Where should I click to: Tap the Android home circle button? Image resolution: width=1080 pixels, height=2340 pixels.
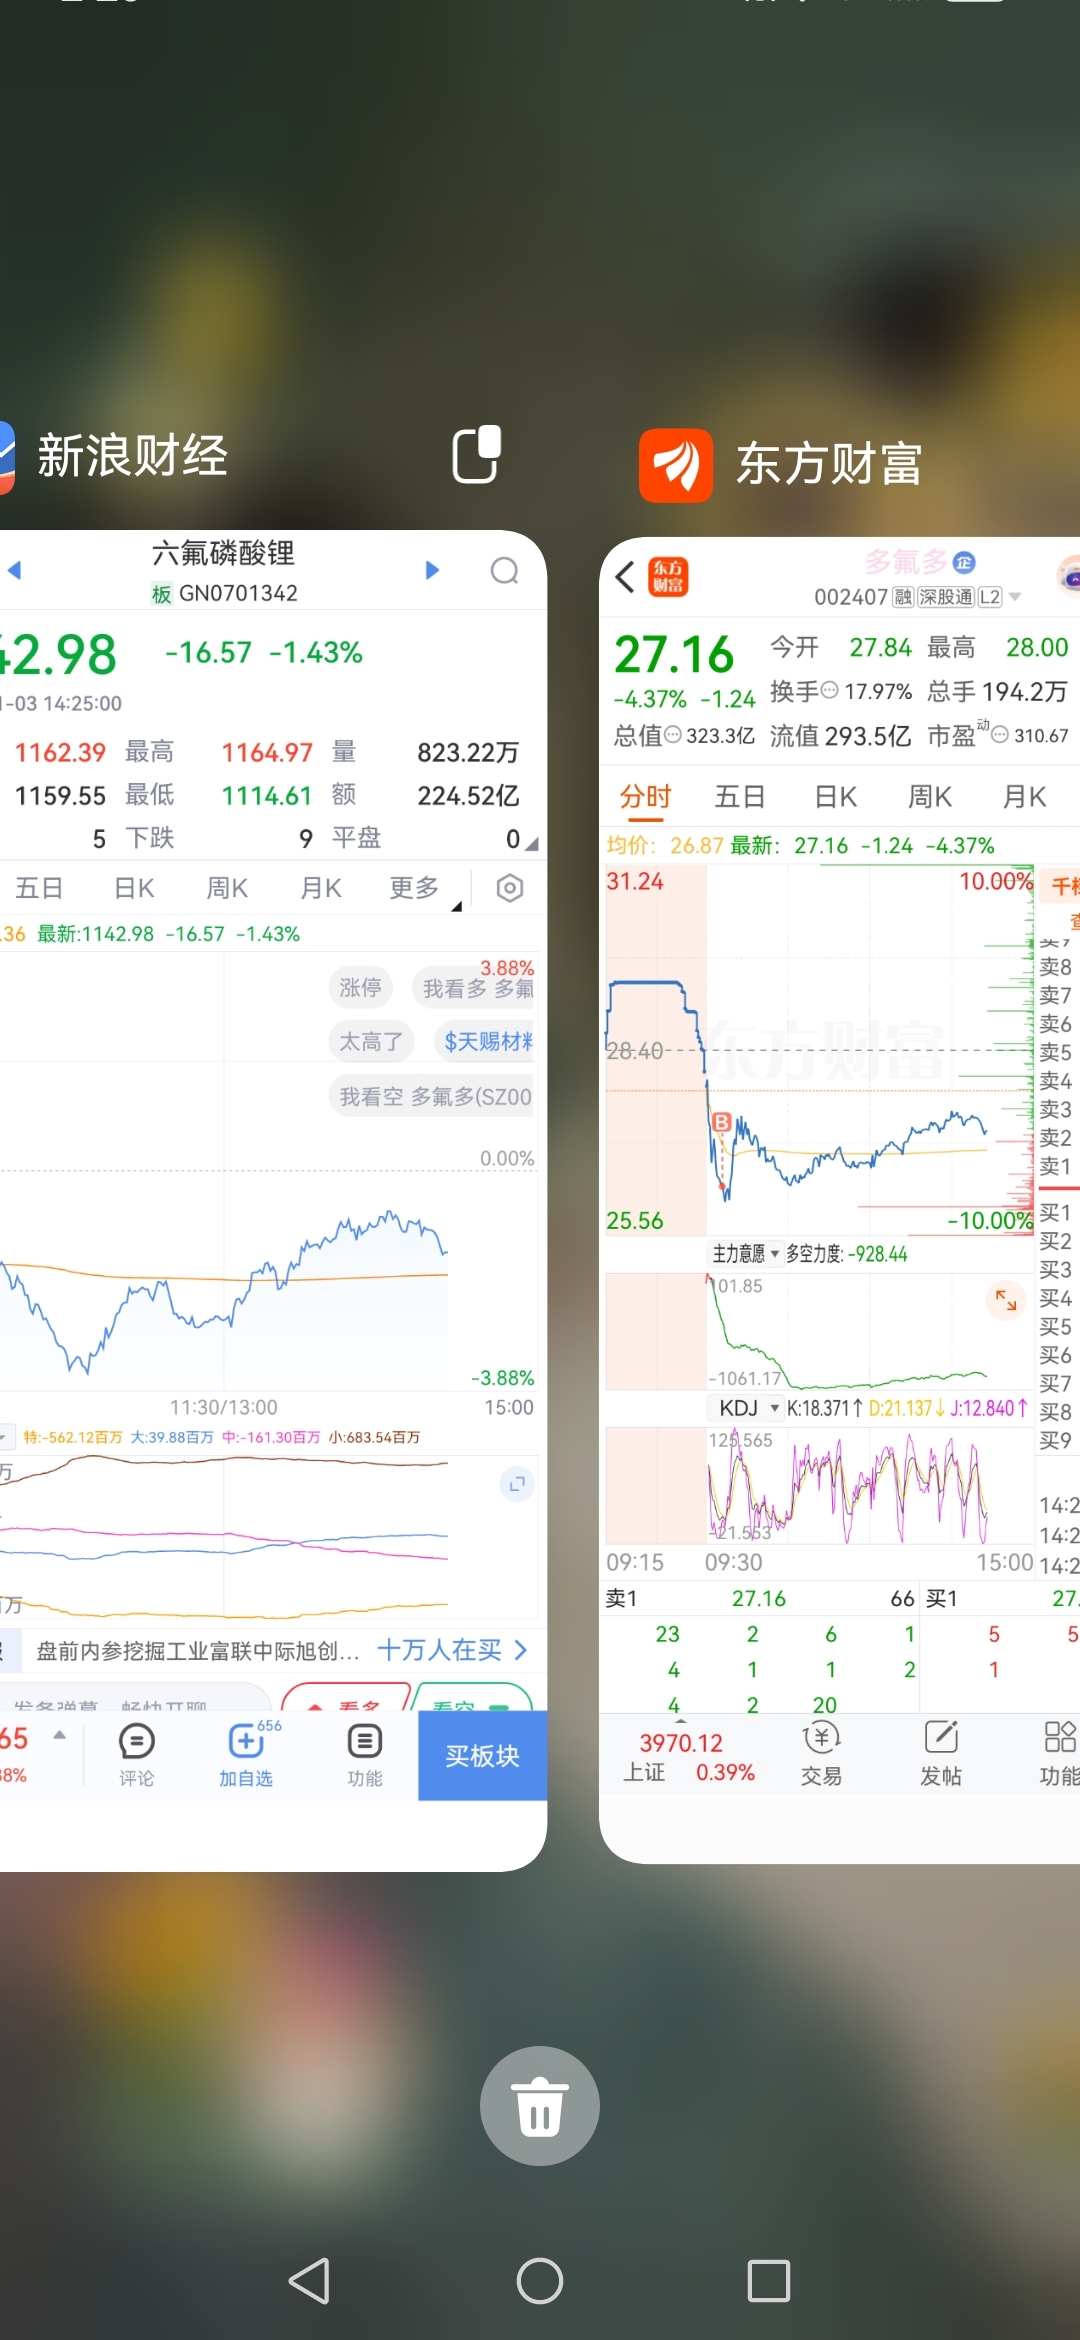click(x=540, y=2281)
